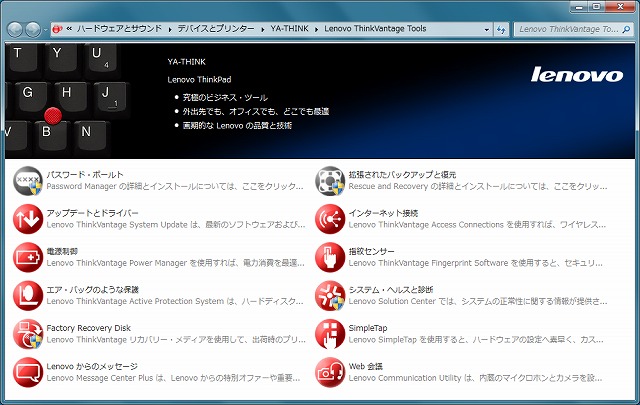Click the Lenovo logo in the banner
640x405 pixels.
click(577, 75)
